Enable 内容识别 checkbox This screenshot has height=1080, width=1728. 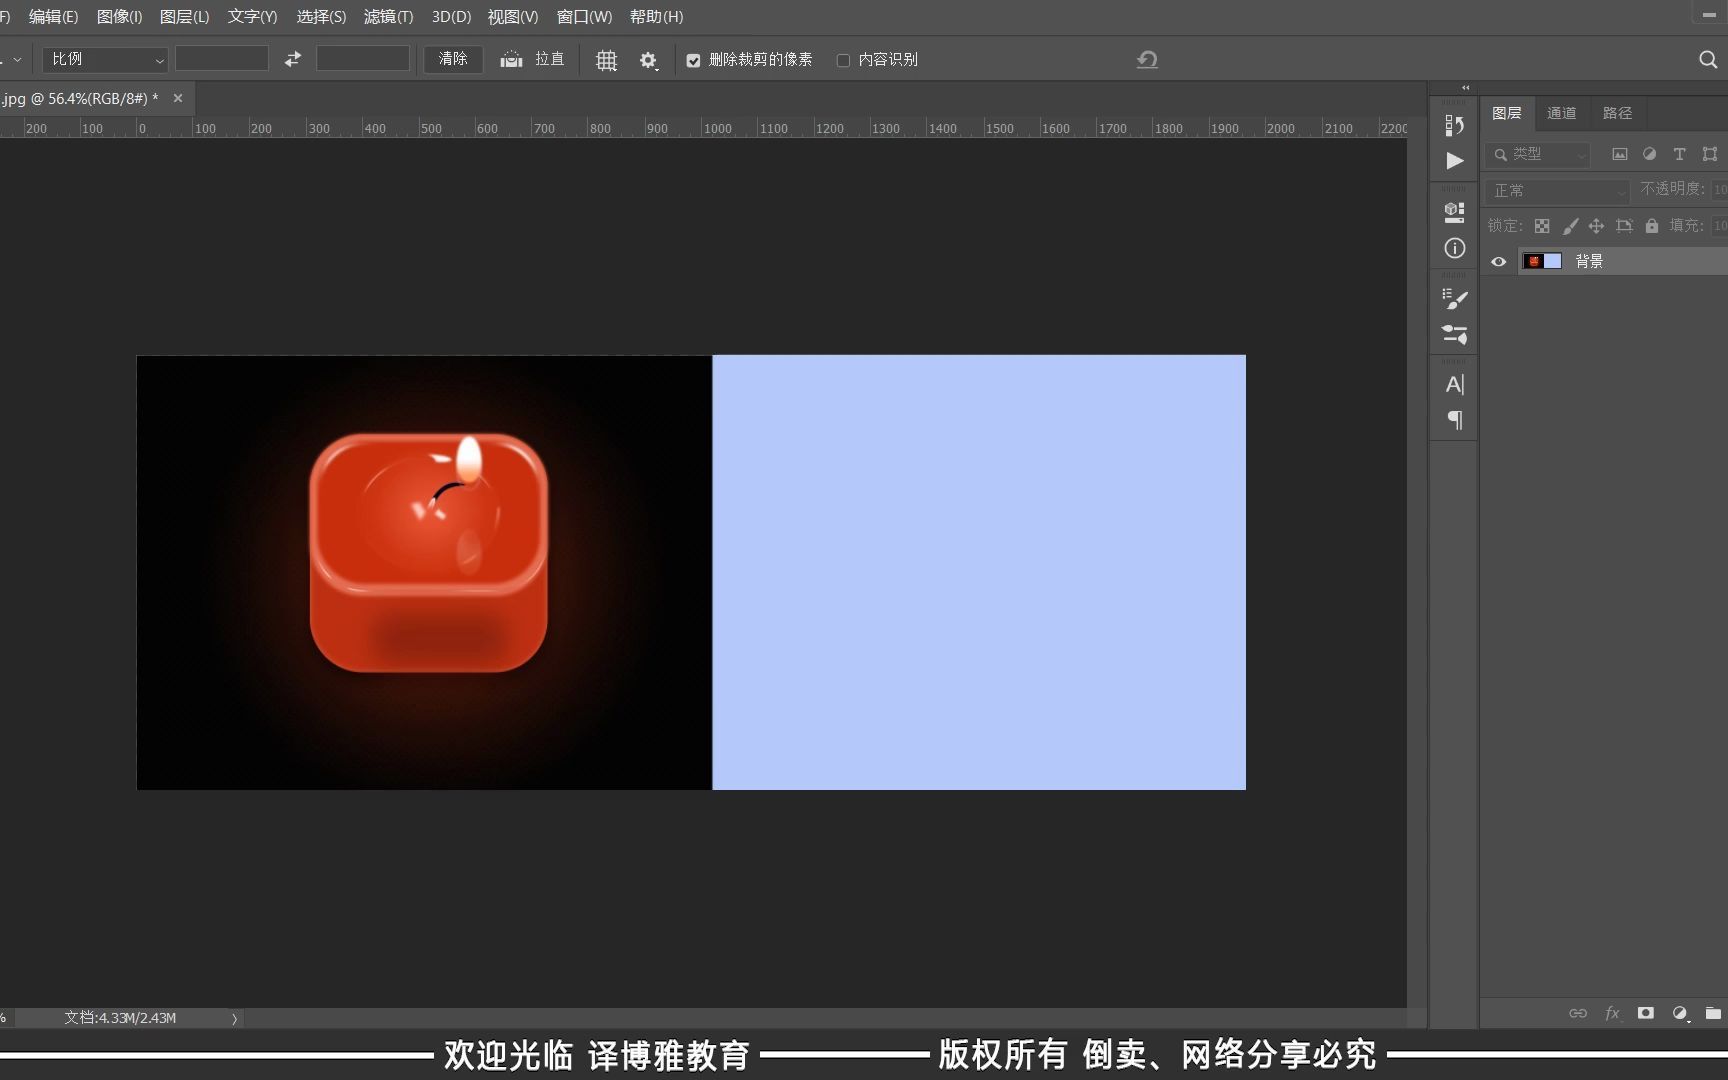coord(843,61)
